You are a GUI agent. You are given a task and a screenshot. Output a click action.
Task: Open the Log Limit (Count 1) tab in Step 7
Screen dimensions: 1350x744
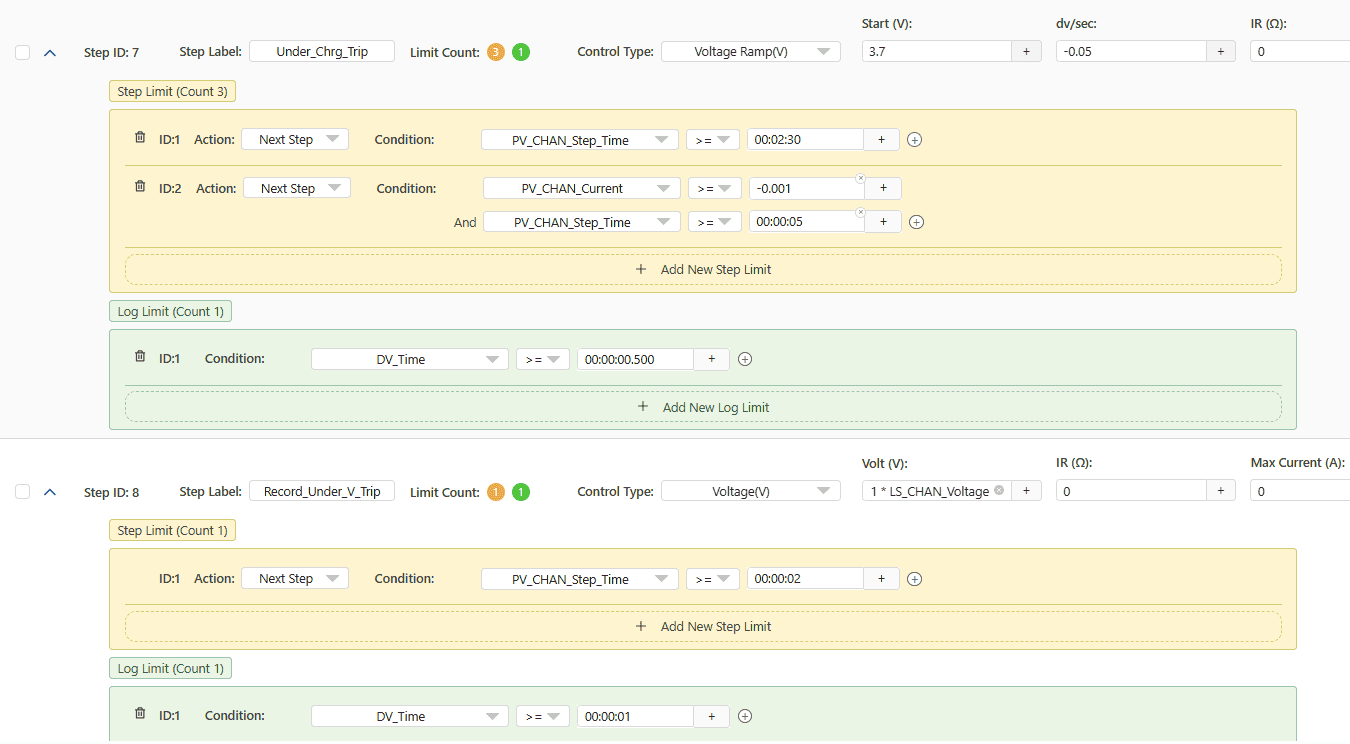coord(170,311)
